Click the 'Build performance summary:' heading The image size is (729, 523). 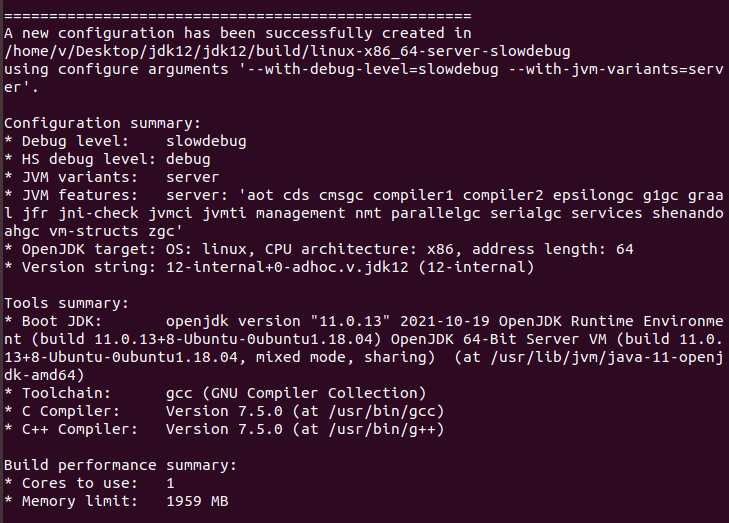[120, 466]
